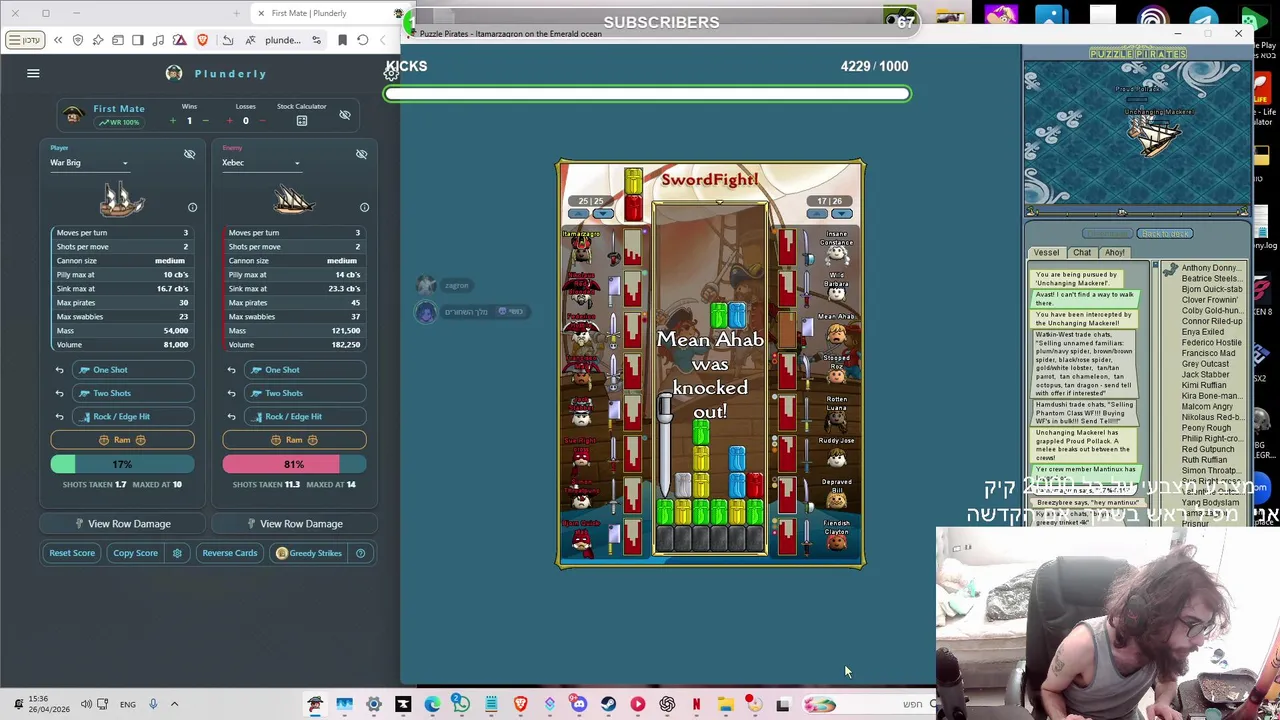Image resolution: width=1280 pixels, height=720 pixels.
Task: Undo Enemy One Shot with arrow icon
Action: tap(231, 370)
